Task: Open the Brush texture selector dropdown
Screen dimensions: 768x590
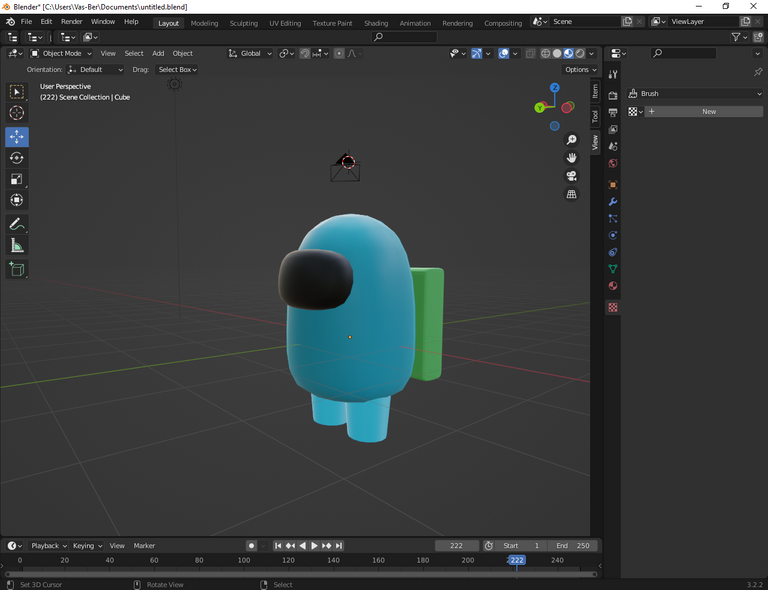Action: point(635,112)
